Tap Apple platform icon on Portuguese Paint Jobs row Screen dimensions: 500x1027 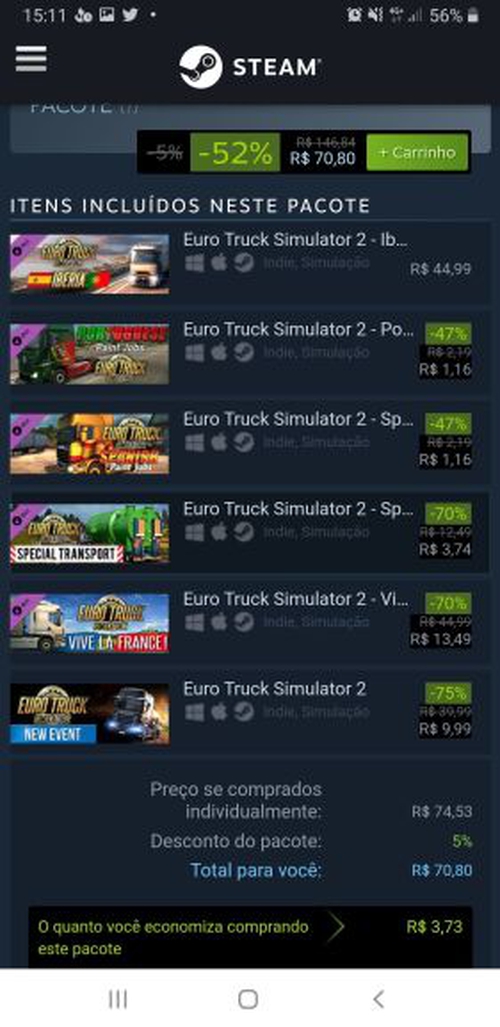click(x=220, y=352)
